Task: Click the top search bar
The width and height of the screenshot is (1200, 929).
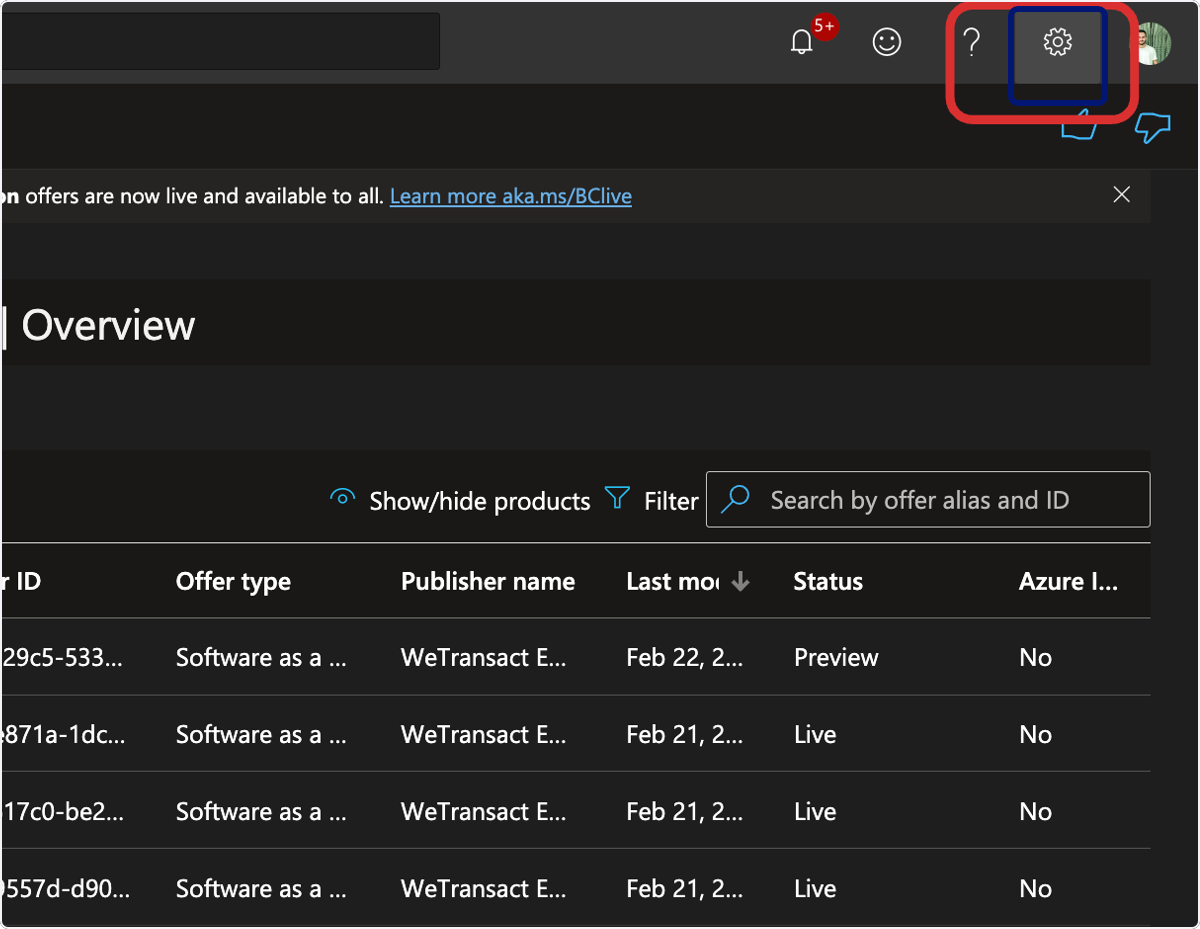Action: pyautogui.click(x=220, y=41)
